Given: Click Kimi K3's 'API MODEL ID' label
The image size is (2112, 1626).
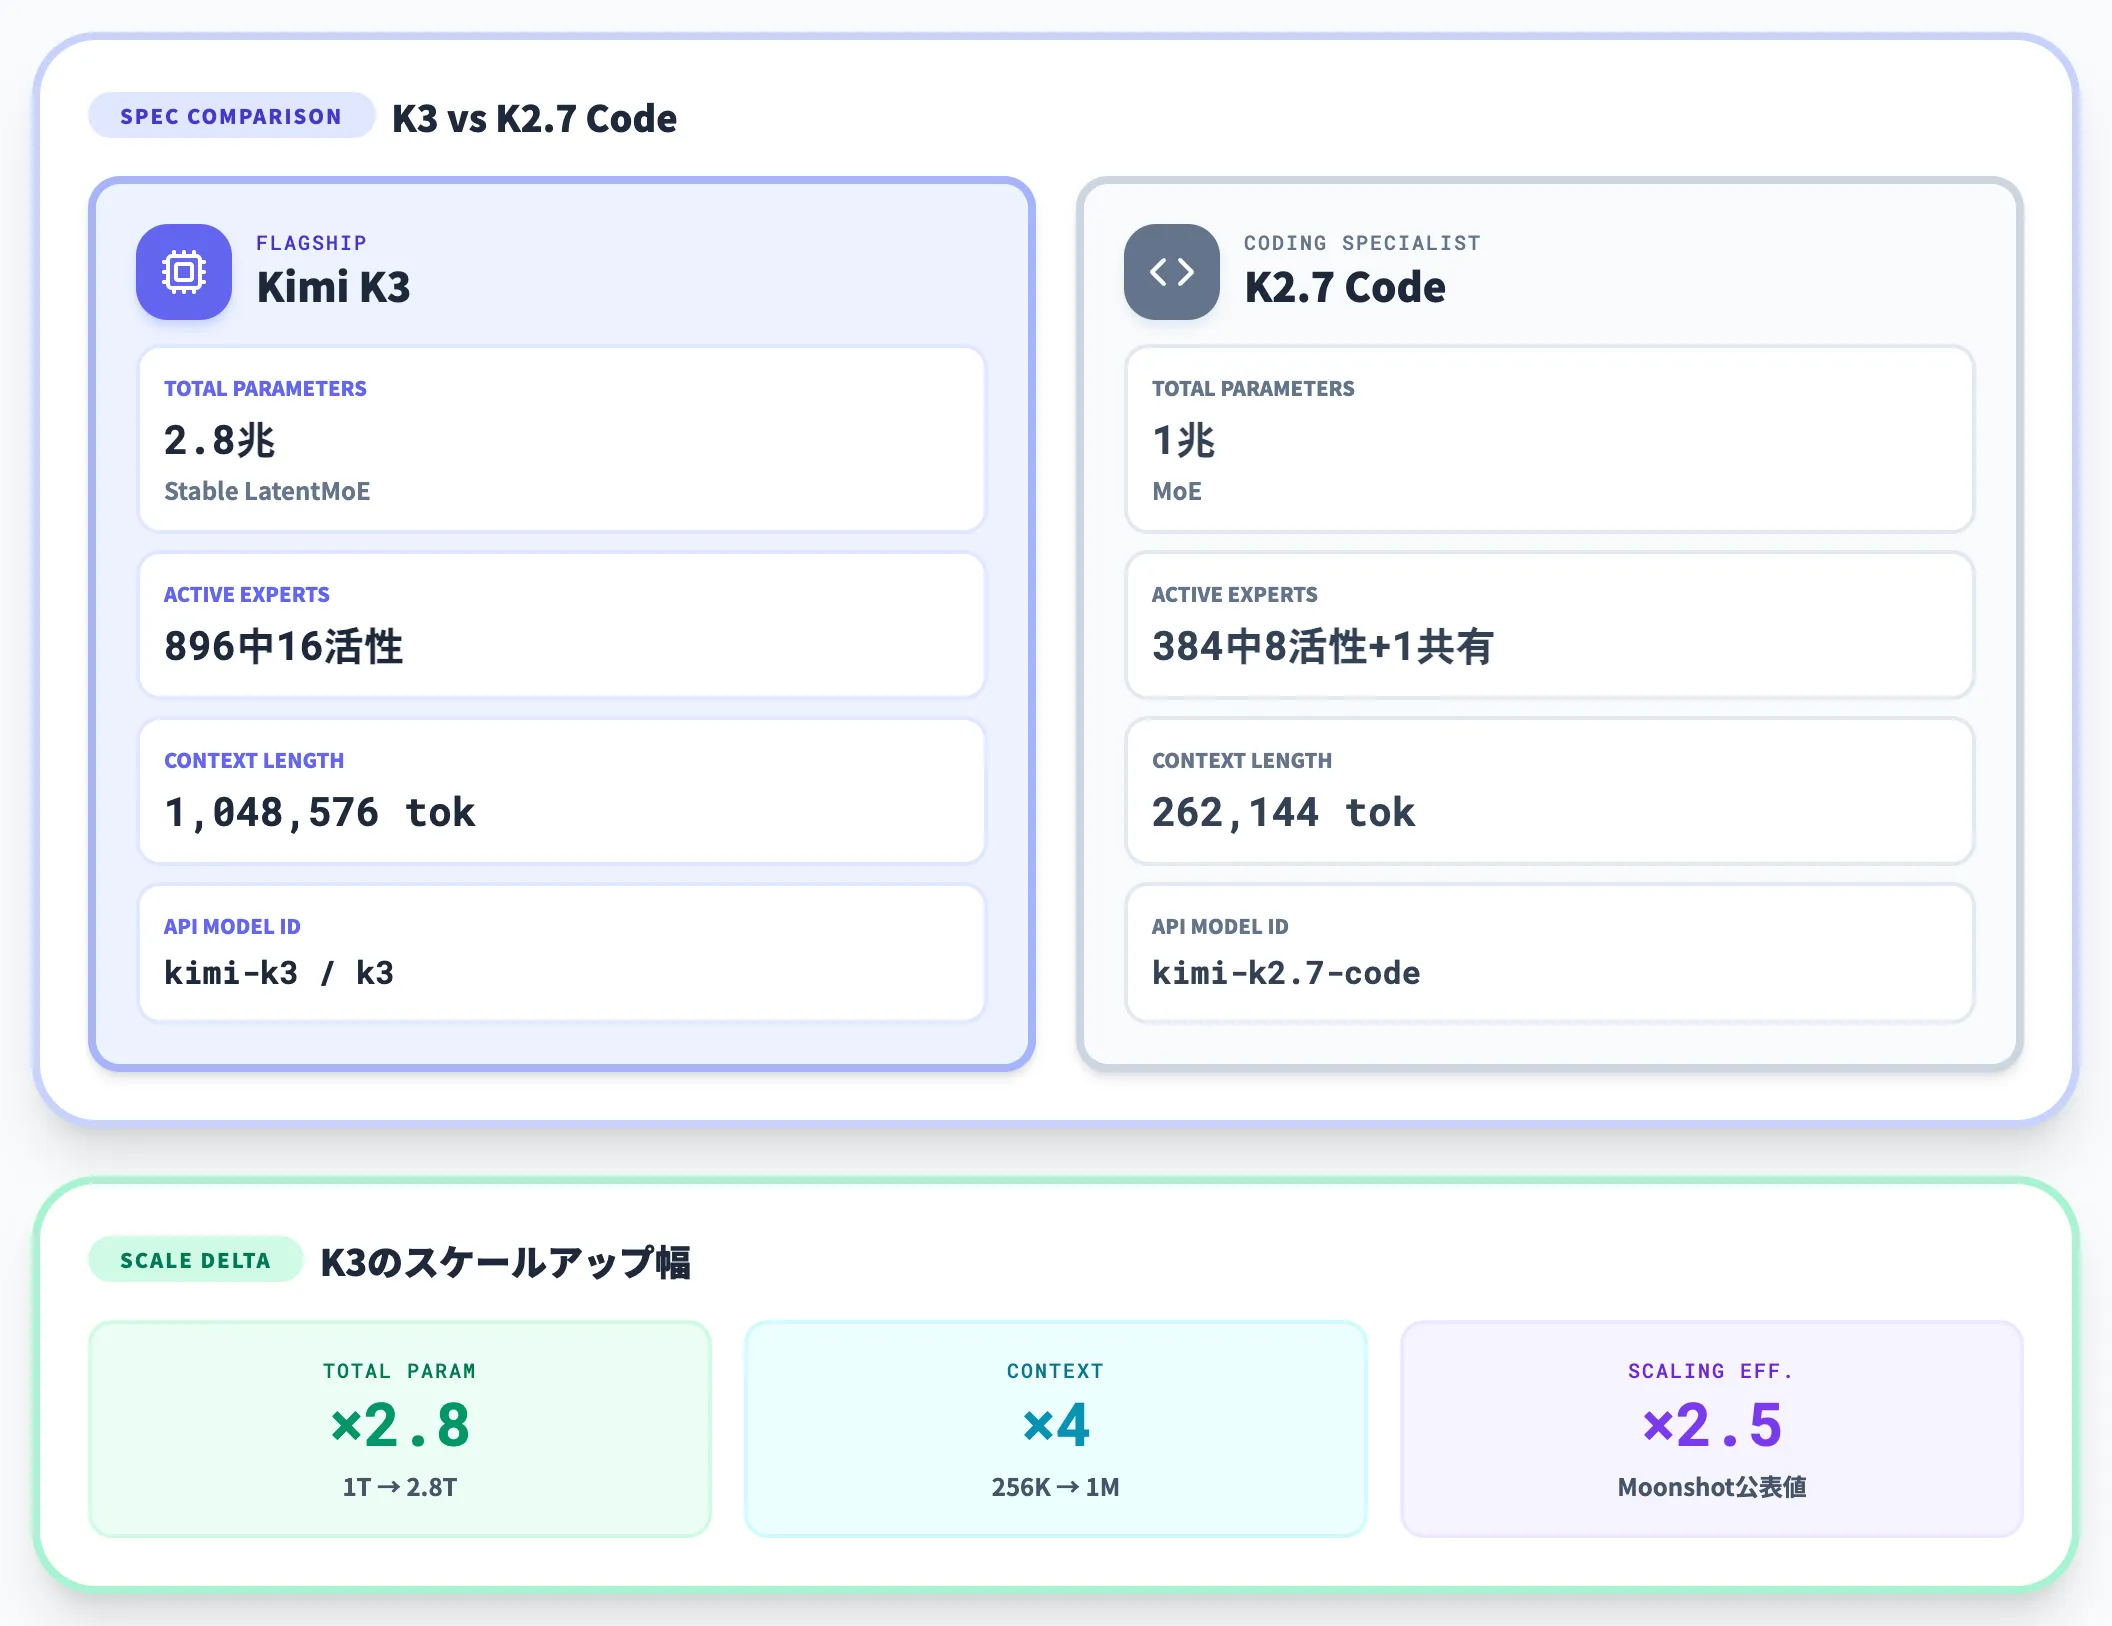Looking at the screenshot, I should click(x=232, y=926).
